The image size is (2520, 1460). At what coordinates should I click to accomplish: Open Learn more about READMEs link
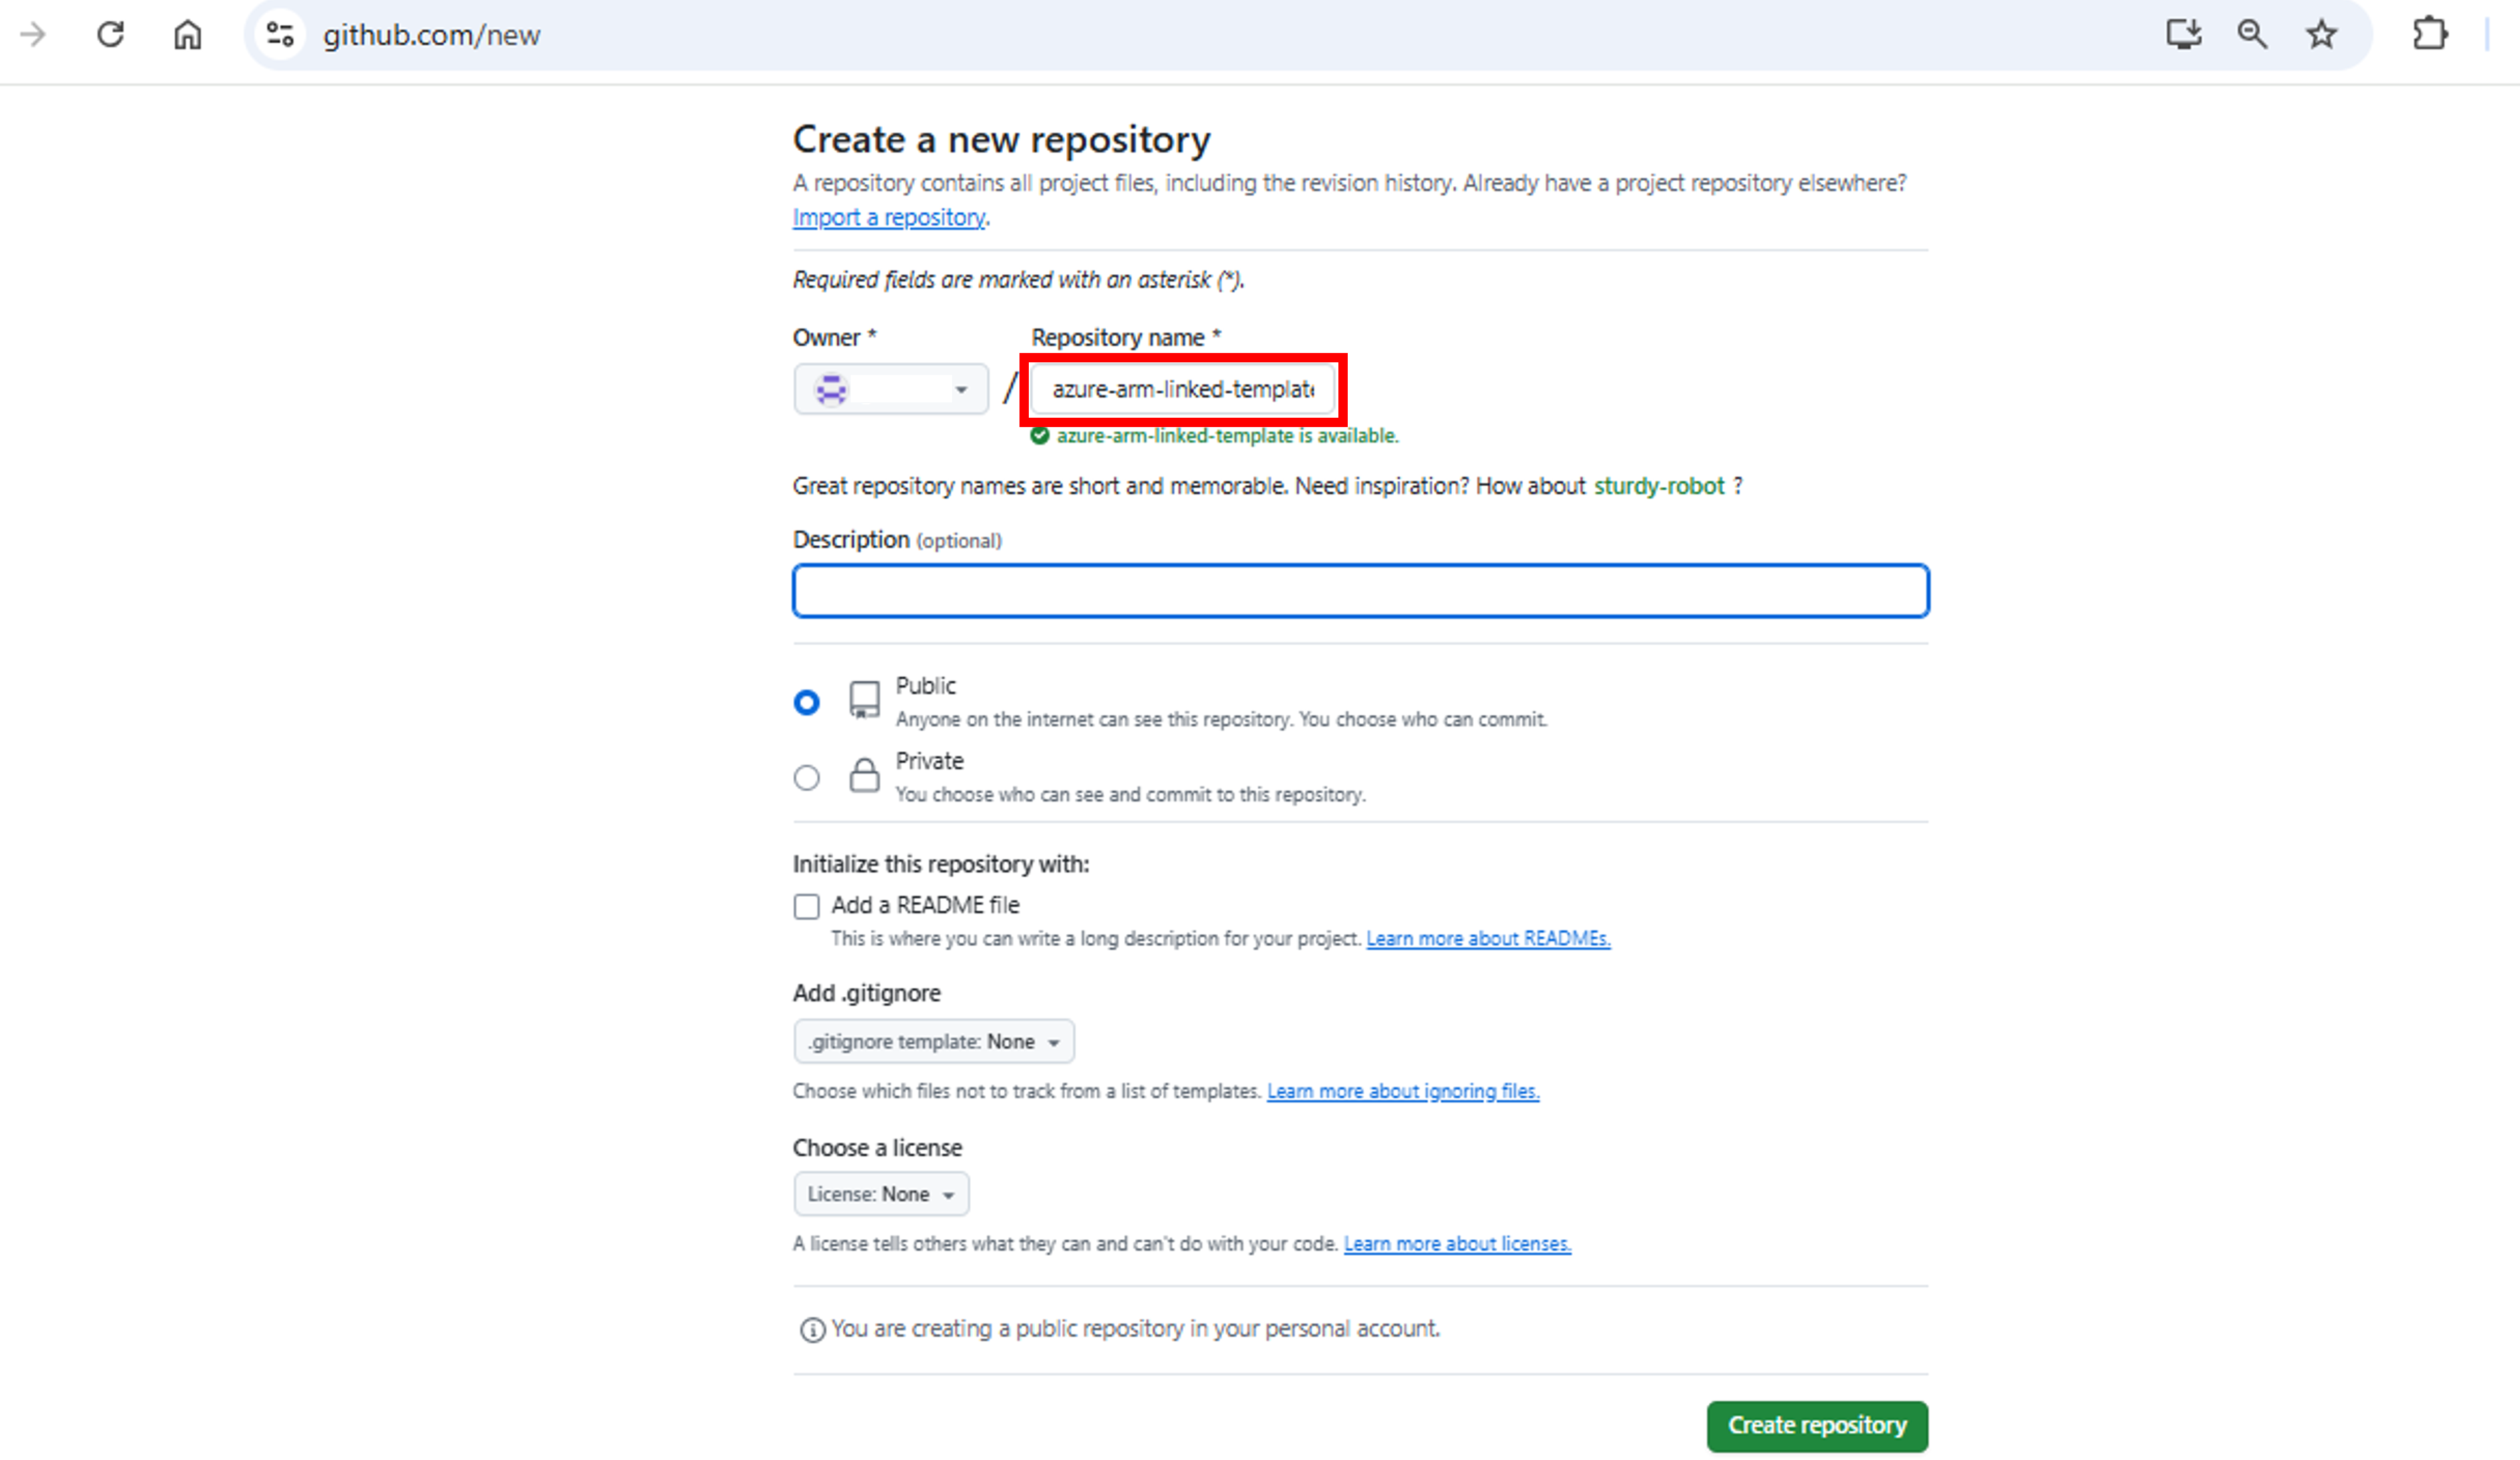point(1488,938)
